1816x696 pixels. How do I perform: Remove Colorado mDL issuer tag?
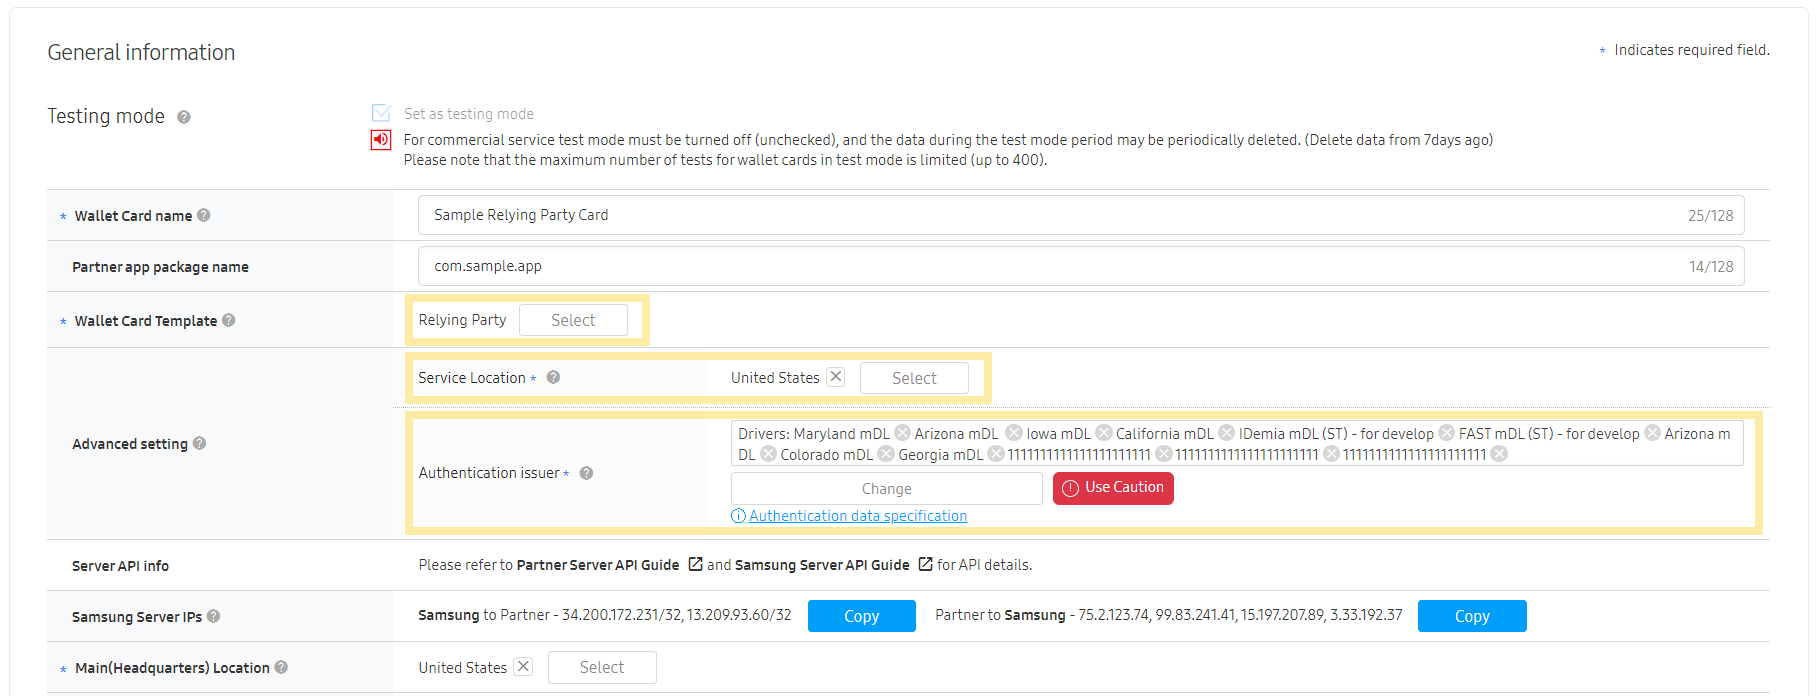pos(885,454)
